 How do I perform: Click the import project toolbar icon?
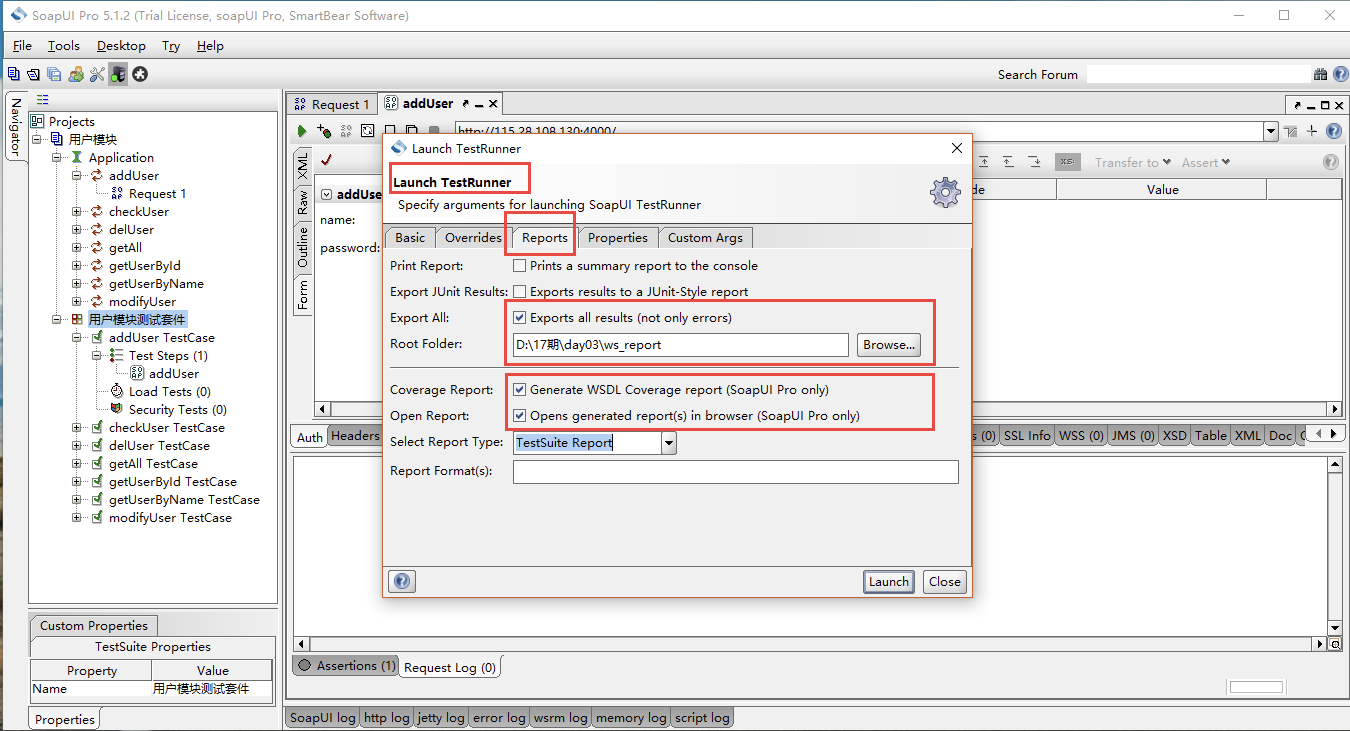(33, 74)
